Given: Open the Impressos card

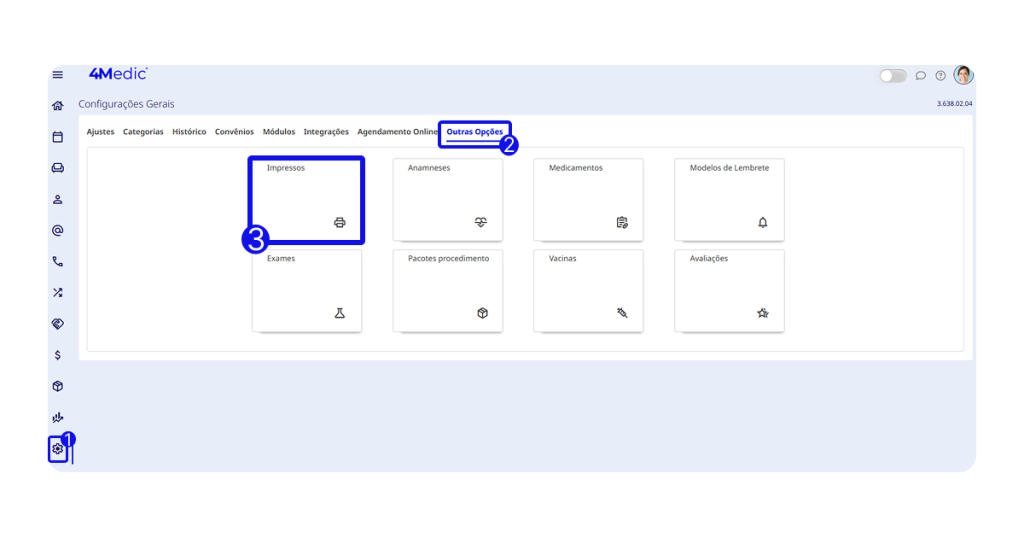Looking at the screenshot, I should click(x=306, y=198).
